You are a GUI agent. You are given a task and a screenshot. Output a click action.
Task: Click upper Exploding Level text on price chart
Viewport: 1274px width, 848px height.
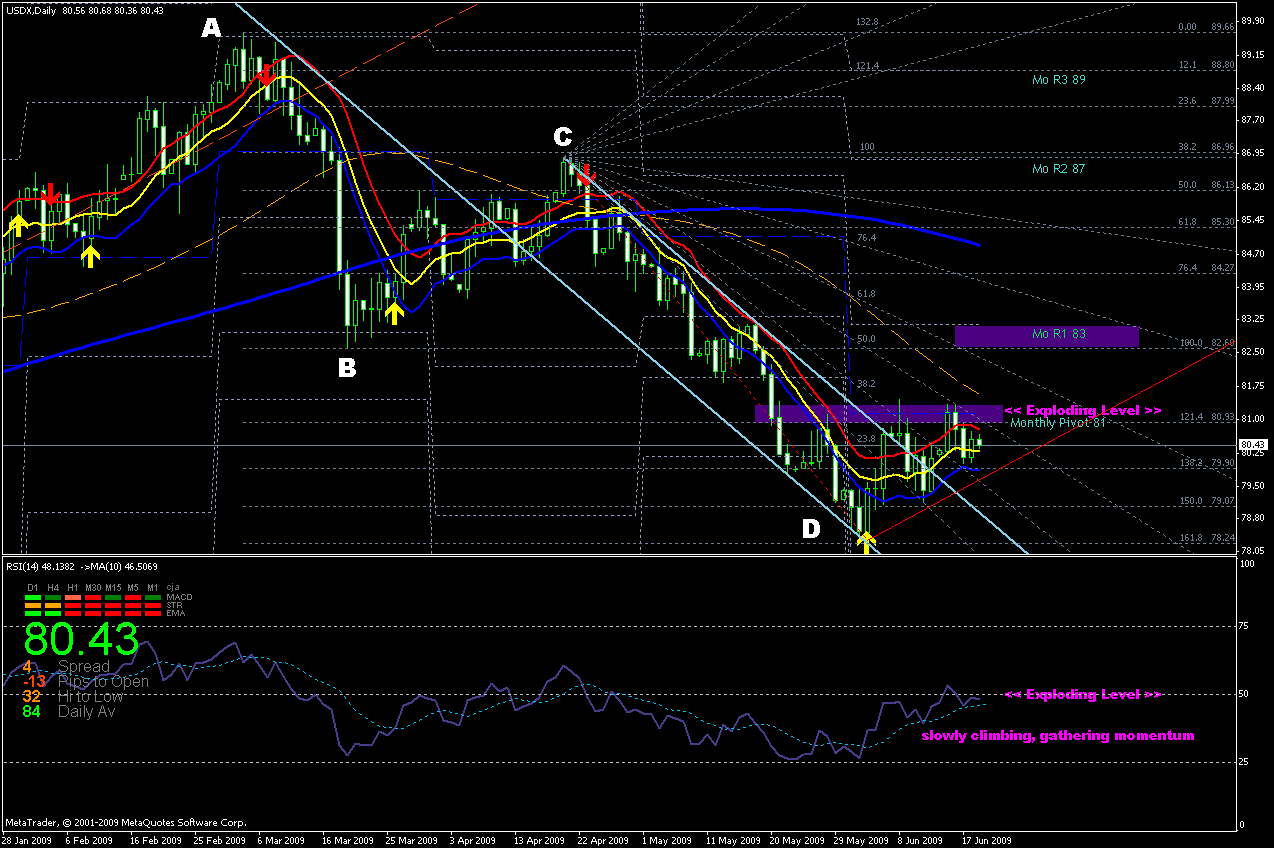[x=1083, y=410]
